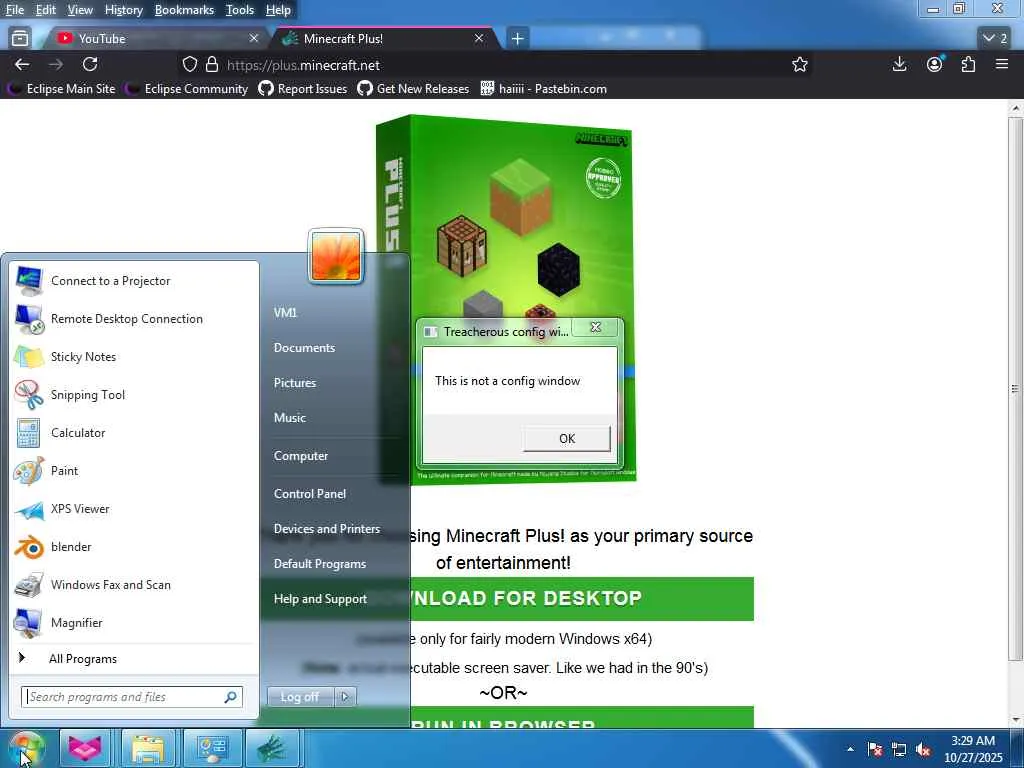Launch Calculator from Start menu
The image size is (1024, 768).
click(x=134, y=432)
